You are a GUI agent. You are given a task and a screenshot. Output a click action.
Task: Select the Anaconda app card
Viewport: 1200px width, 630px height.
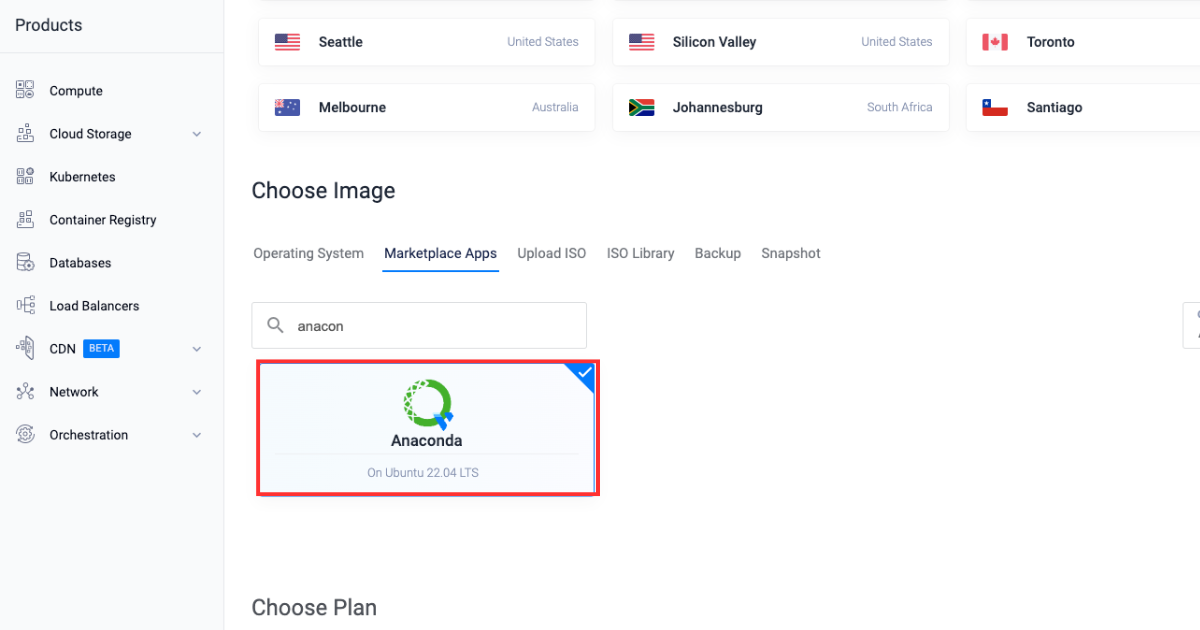coord(428,428)
